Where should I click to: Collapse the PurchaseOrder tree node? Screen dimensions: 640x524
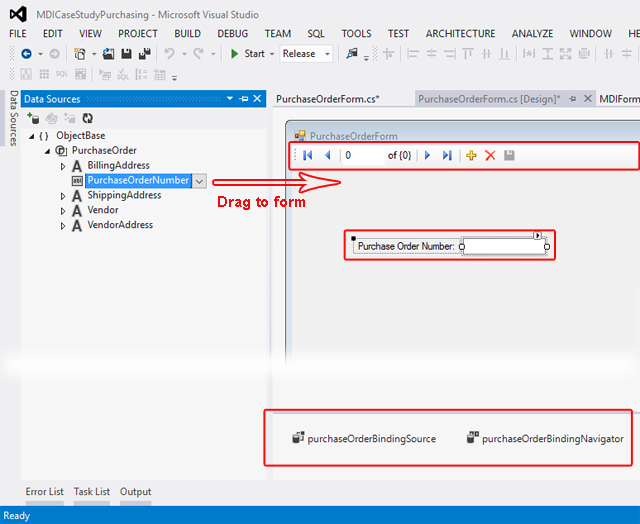(x=47, y=151)
